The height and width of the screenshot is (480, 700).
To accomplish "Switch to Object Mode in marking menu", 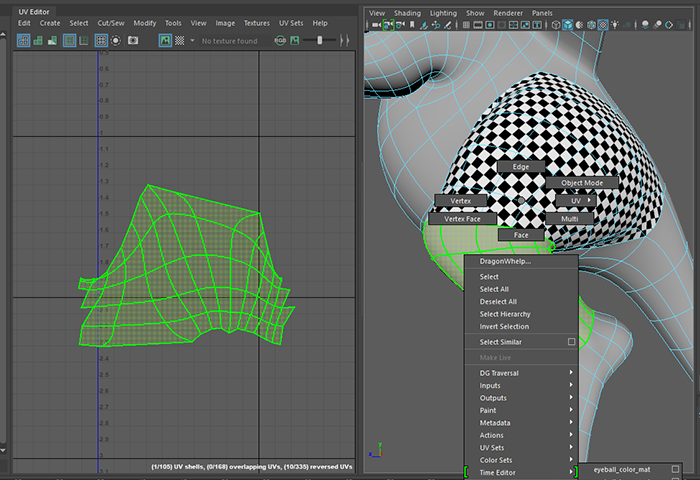I will coord(581,183).
